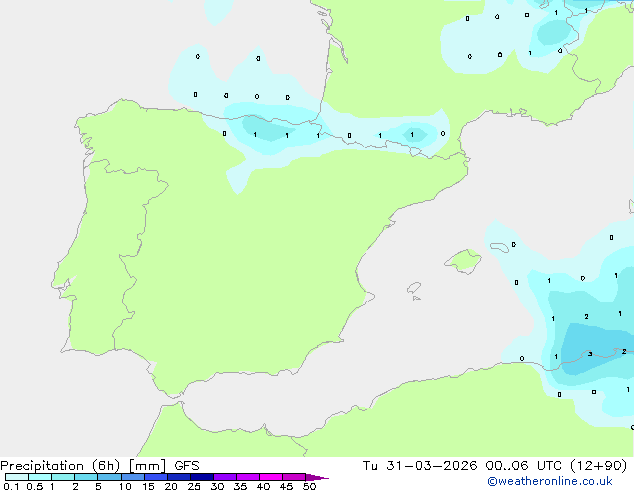Click the legend scale number '30'
This screenshot has width=634, height=490.
pyautogui.click(x=217, y=486)
